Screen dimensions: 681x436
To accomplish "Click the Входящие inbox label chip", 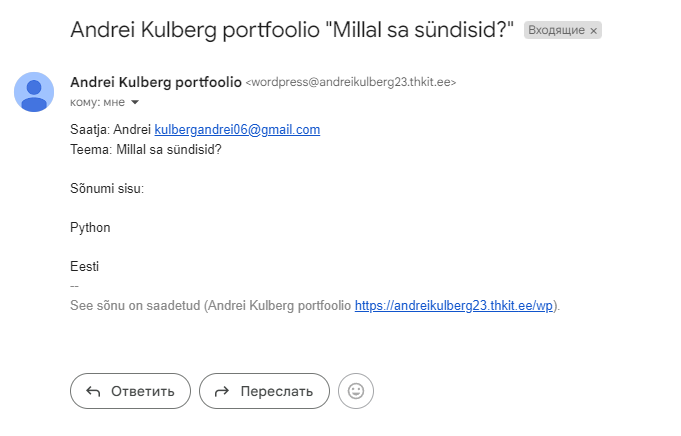I will point(556,31).
